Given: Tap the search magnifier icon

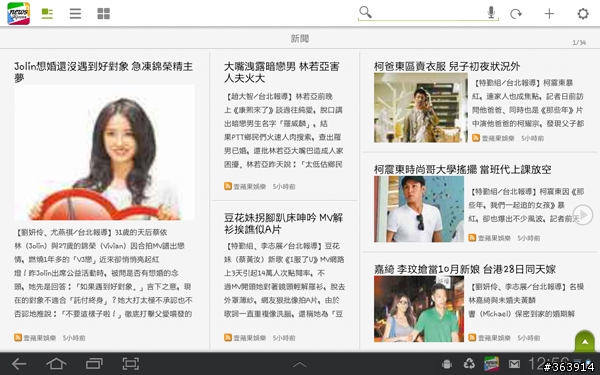Looking at the screenshot, I should click(365, 12).
